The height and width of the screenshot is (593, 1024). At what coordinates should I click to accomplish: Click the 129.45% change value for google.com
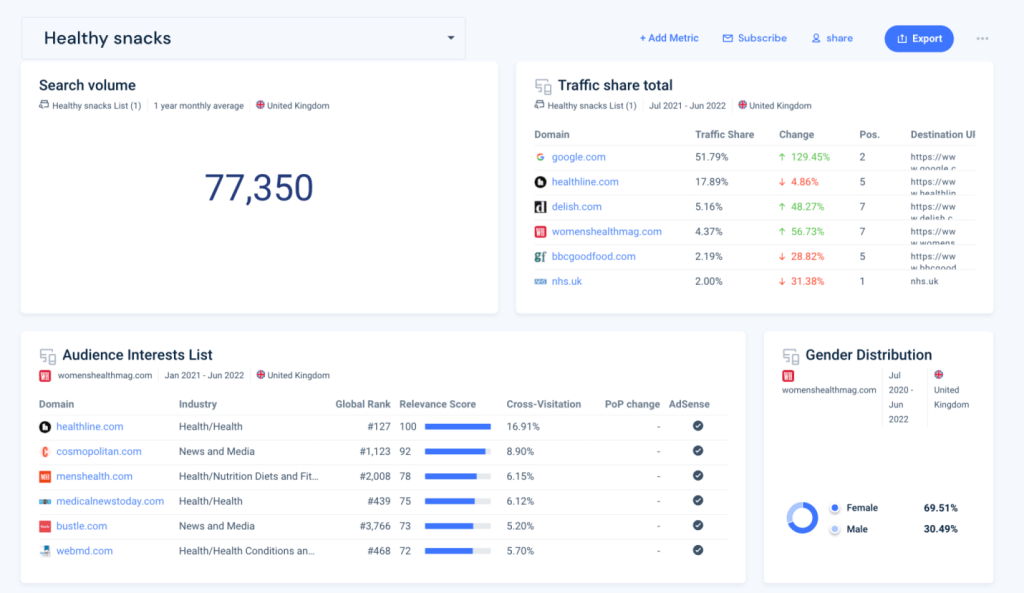click(810, 157)
